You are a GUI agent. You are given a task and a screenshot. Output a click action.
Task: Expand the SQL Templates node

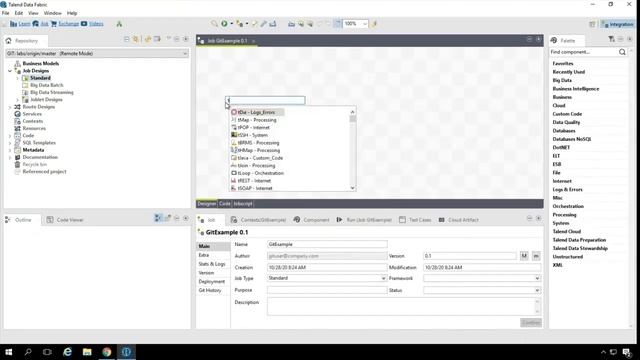[x=10, y=143]
